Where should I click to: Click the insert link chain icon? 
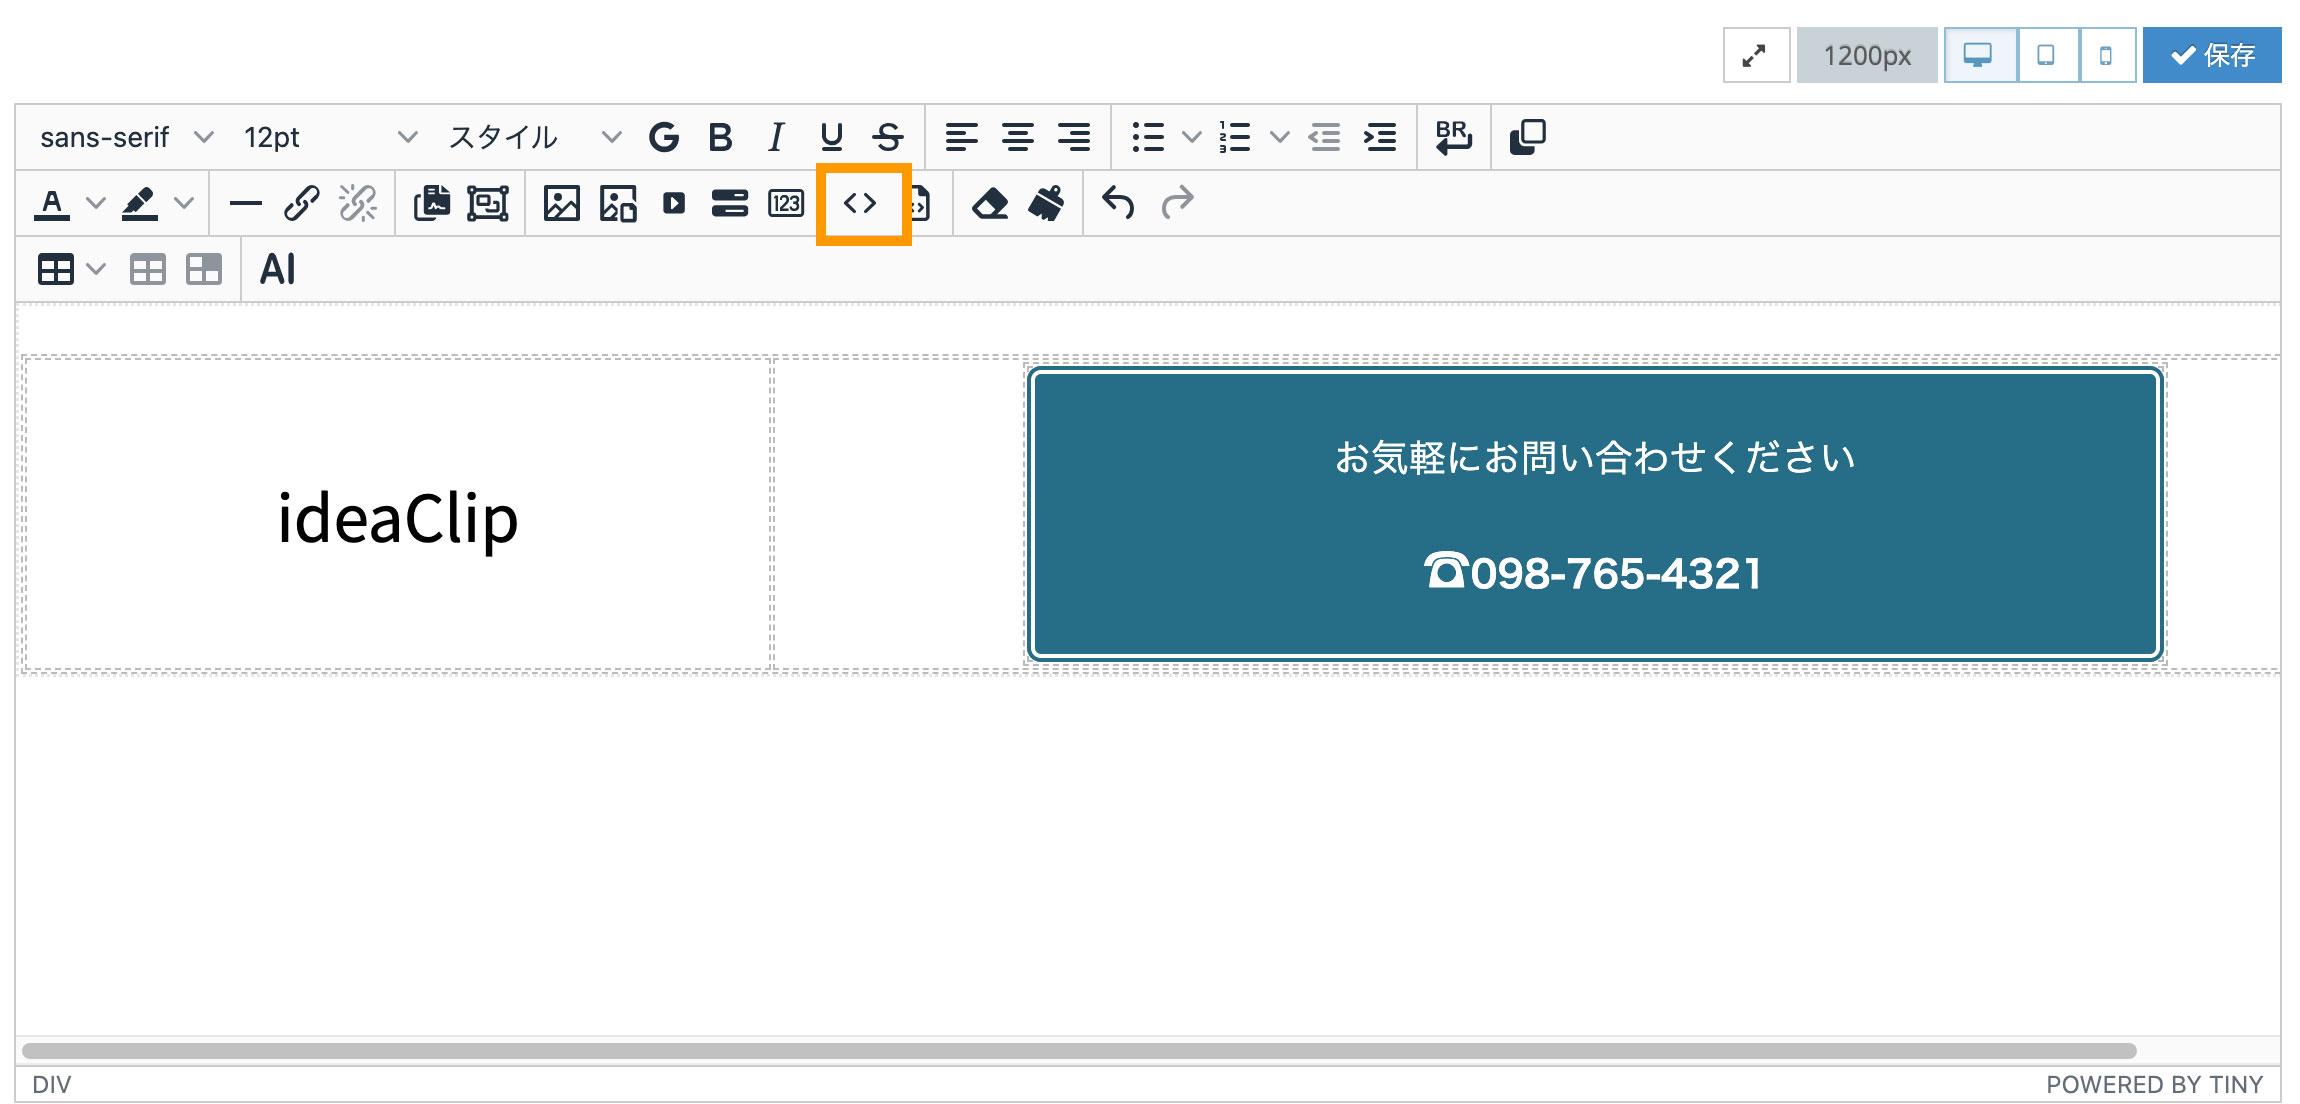tap(301, 204)
